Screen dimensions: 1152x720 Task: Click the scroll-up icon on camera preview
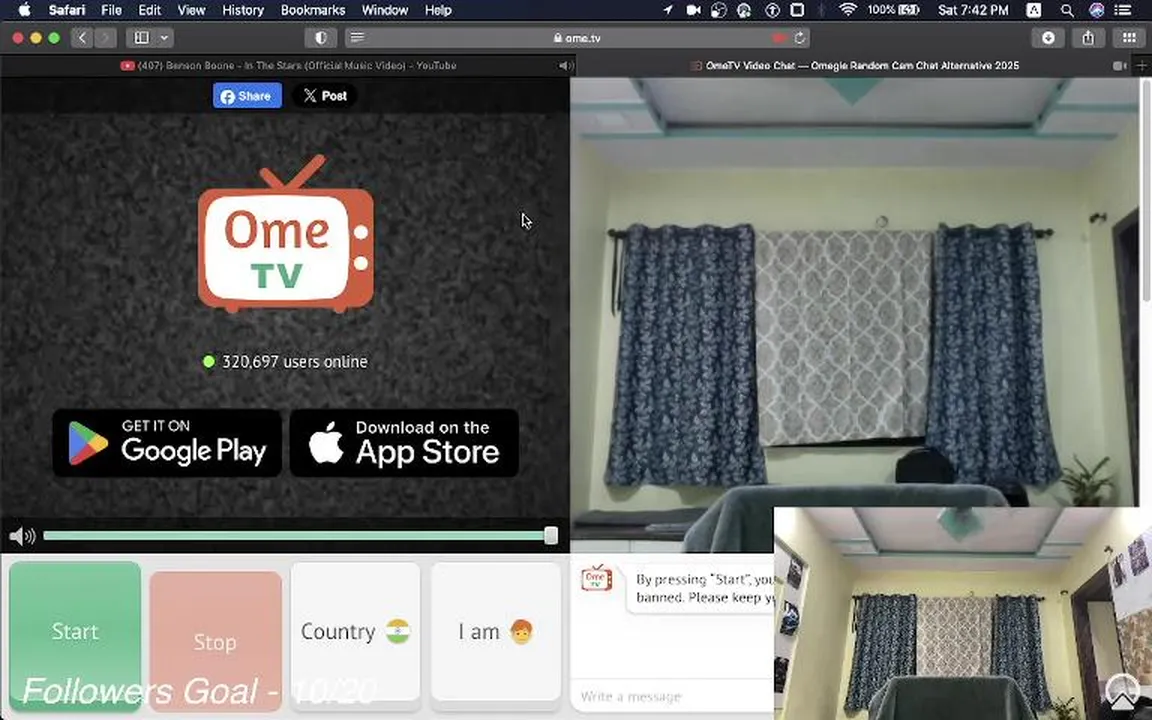tap(1122, 691)
